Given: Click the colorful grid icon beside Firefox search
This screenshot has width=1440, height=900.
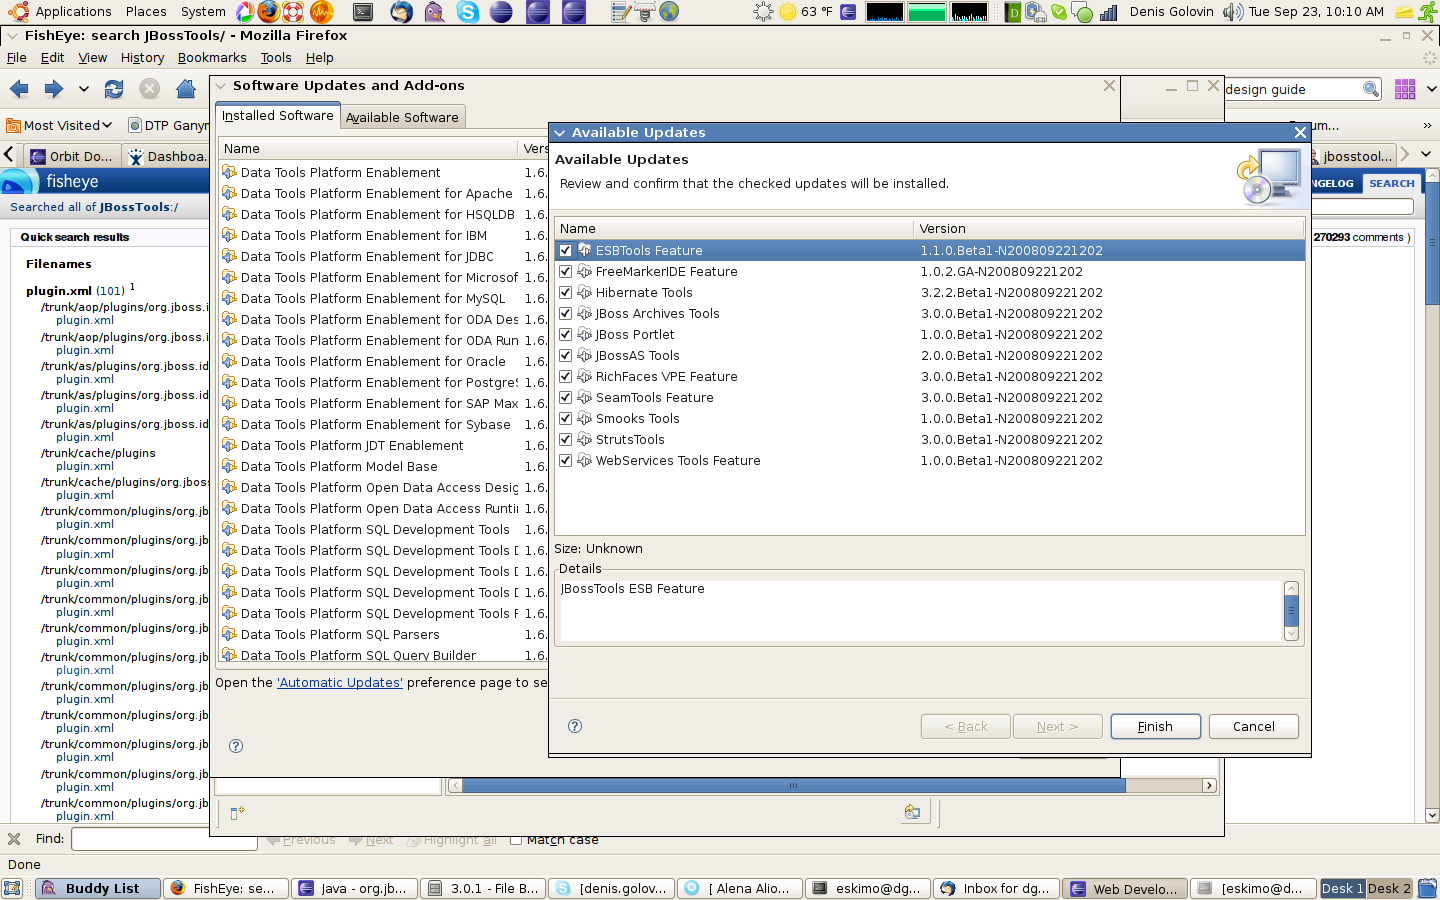Looking at the screenshot, I should pos(1405,90).
